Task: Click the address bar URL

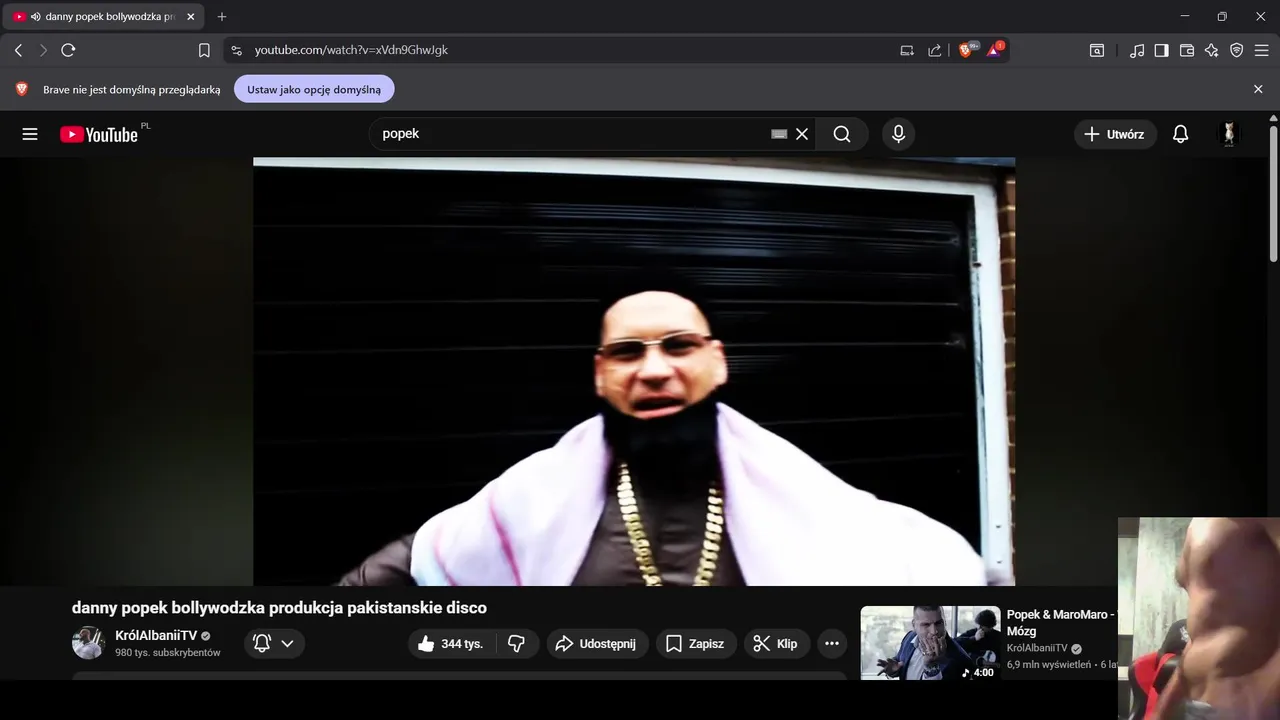Action: click(x=351, y=50)
